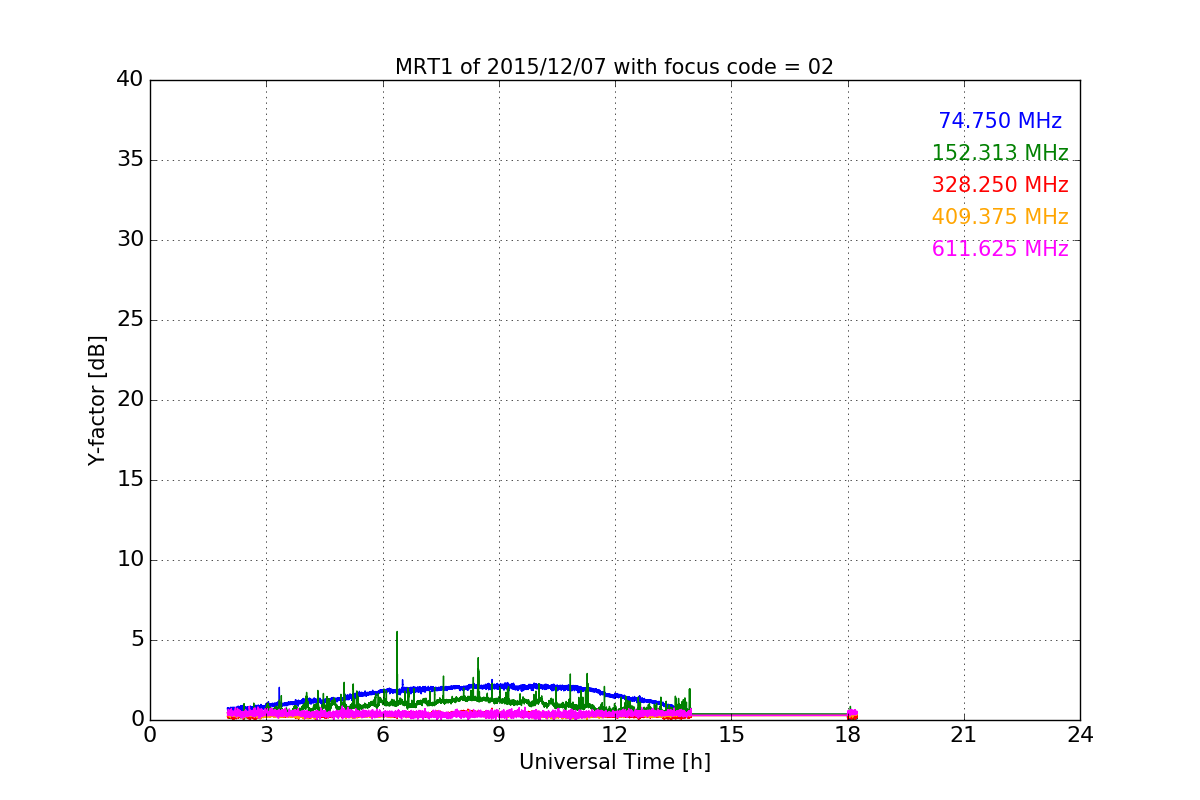Select the 74.750 MHz legend label
1200x800 pixels.
tap(1000, 121)
